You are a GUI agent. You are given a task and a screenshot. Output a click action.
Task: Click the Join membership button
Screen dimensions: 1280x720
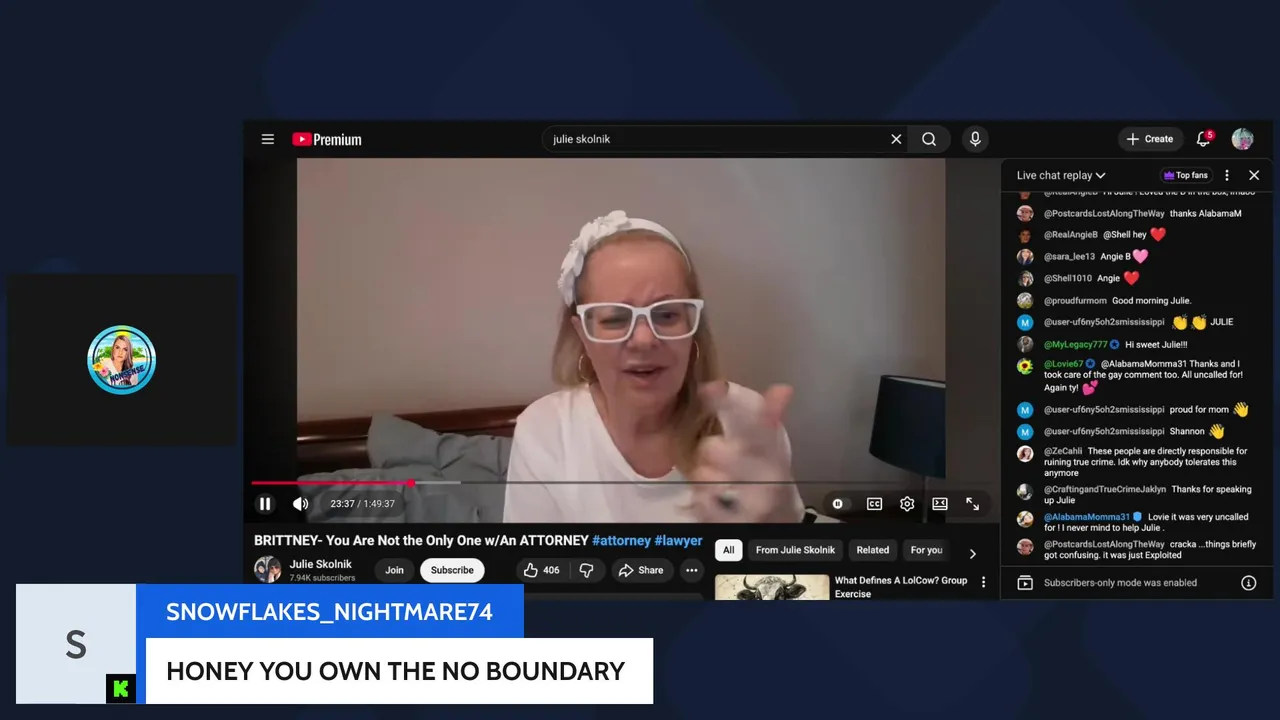click(x=395, y=570)
